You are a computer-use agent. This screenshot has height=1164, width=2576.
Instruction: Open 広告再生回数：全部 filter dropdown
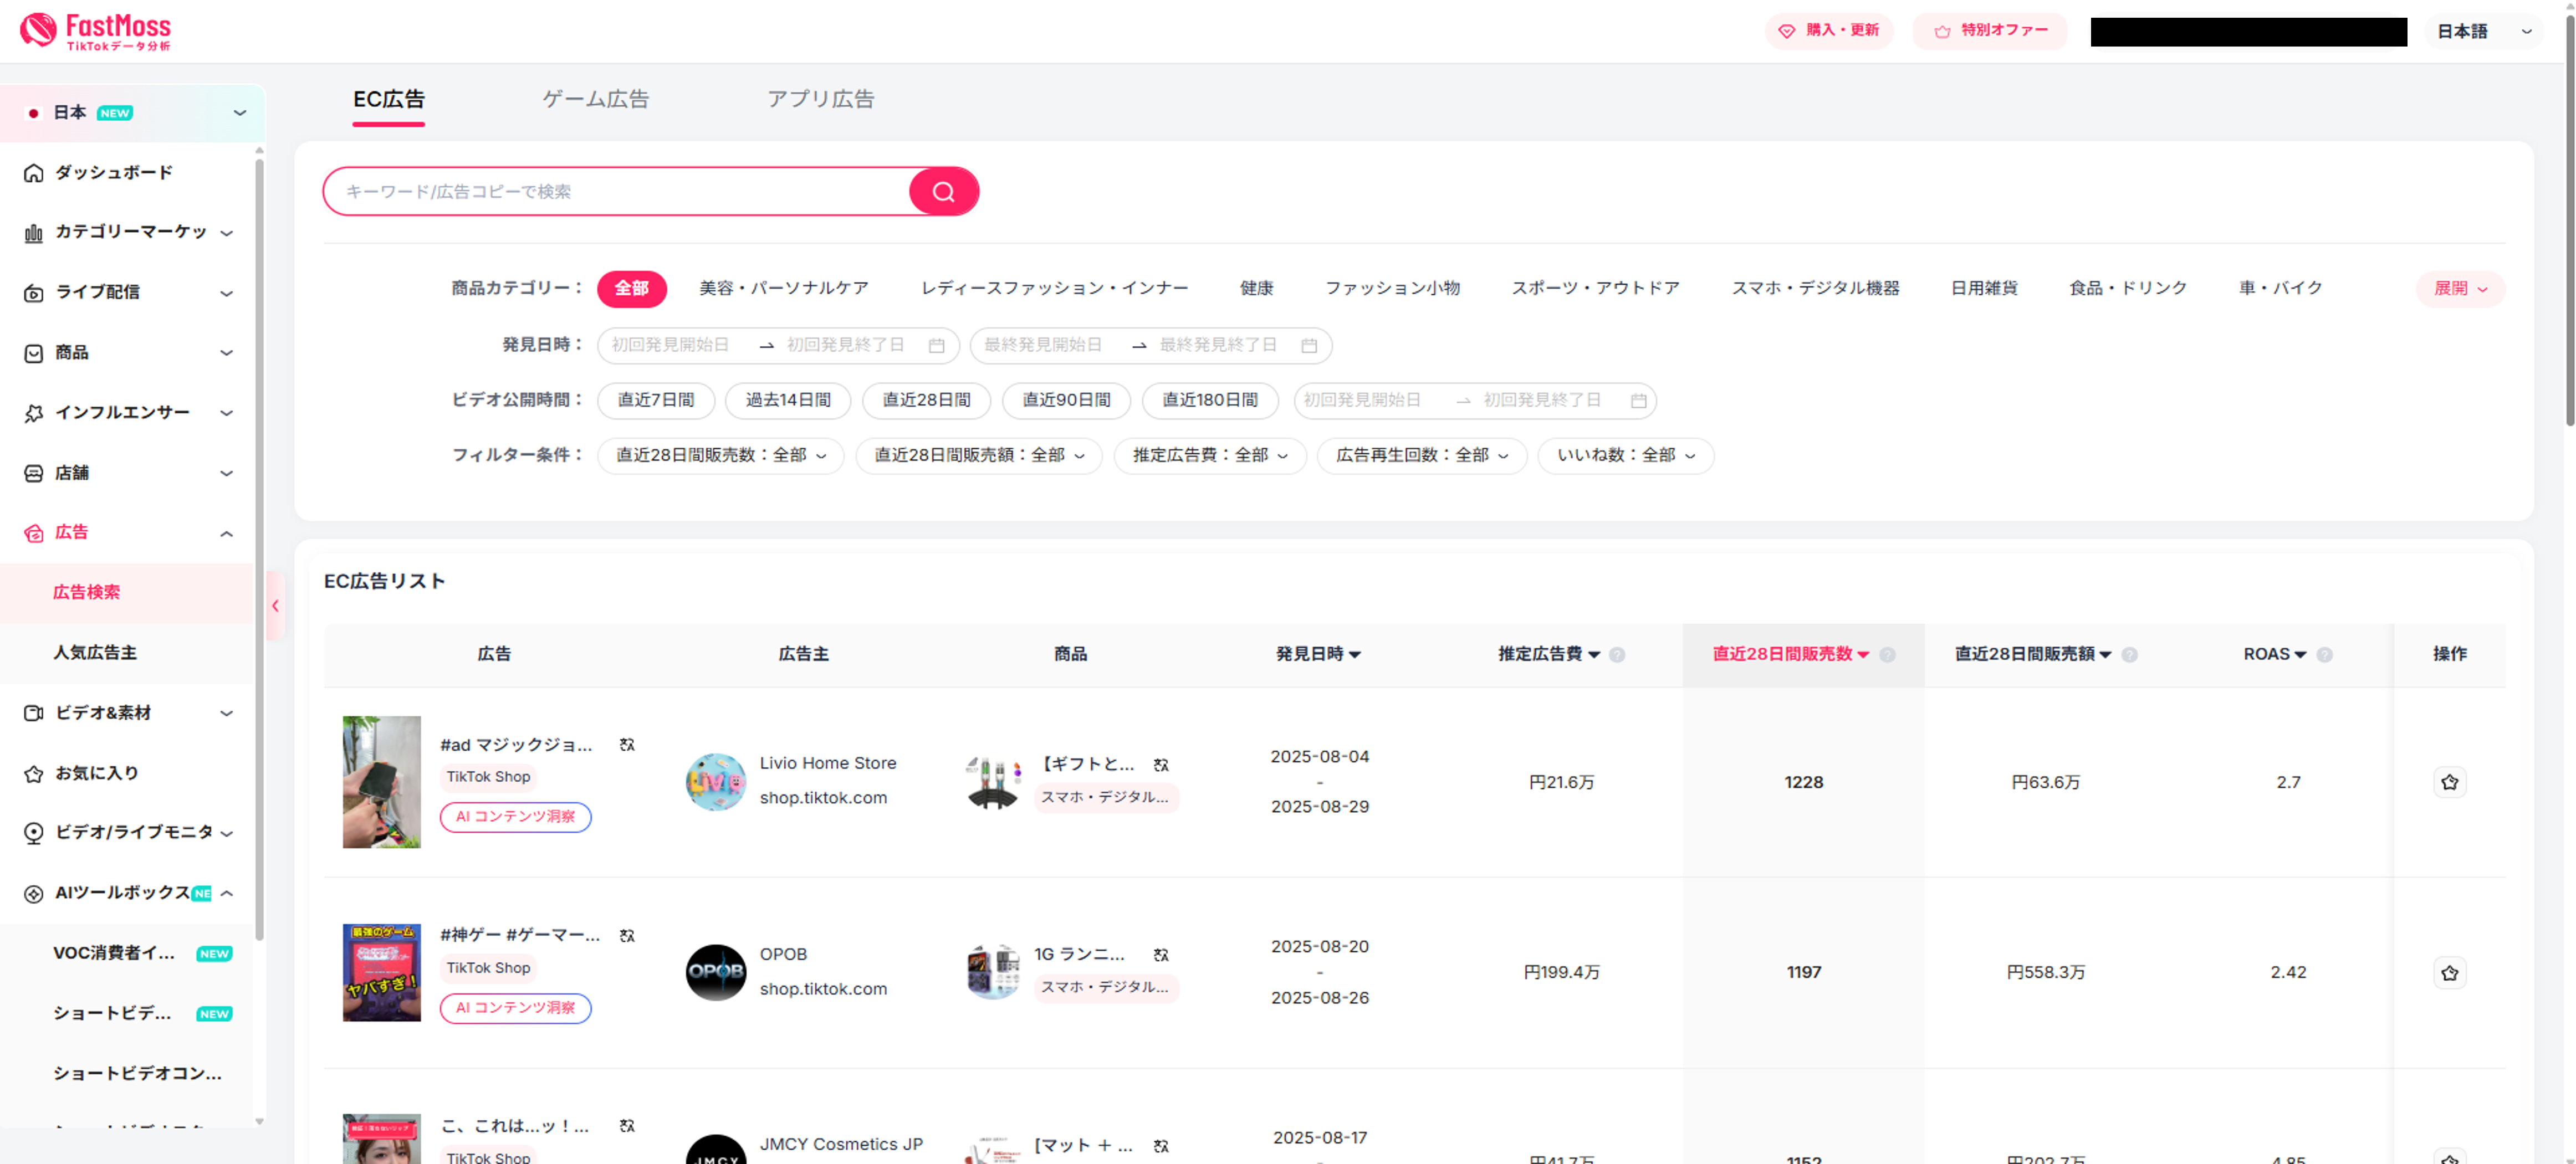(x=1422, y=456)
